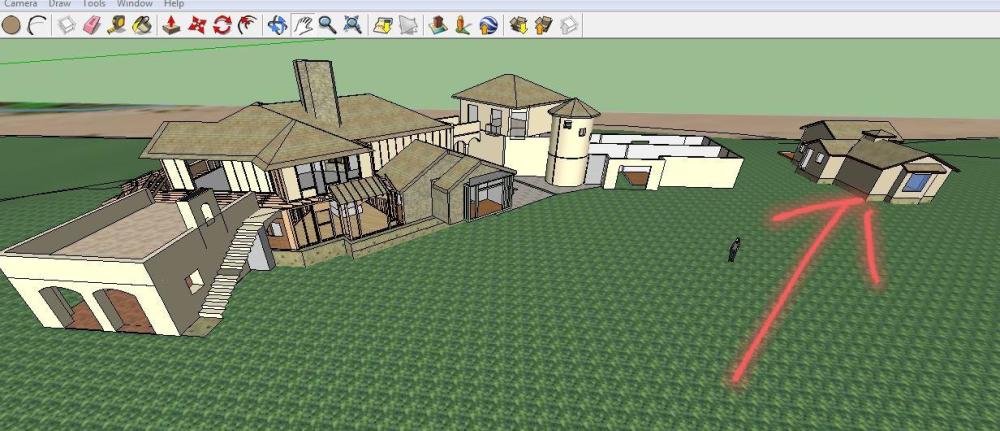This screenshot has height=431, width=1000.
Task: Click the small human figure on the lawn
Action: click(734, 250)
